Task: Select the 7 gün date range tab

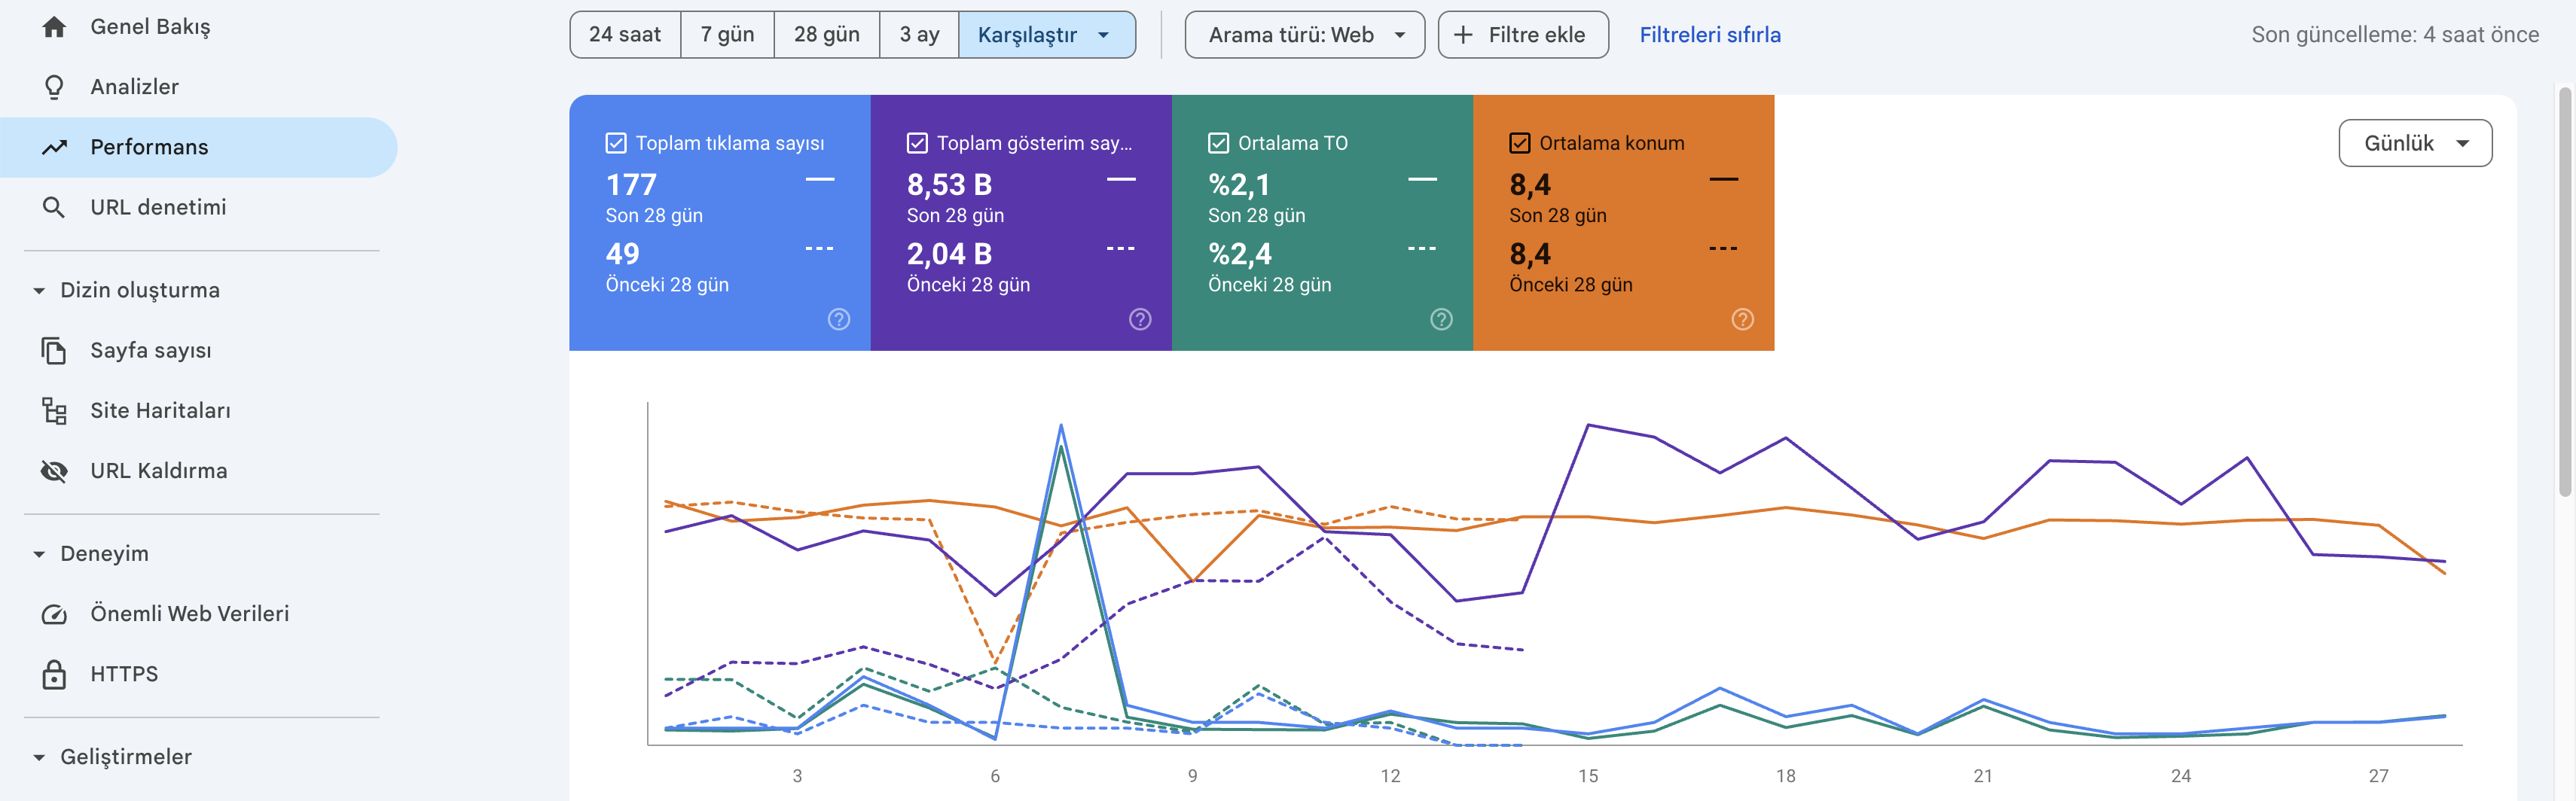Action: (x=727, y=35)
